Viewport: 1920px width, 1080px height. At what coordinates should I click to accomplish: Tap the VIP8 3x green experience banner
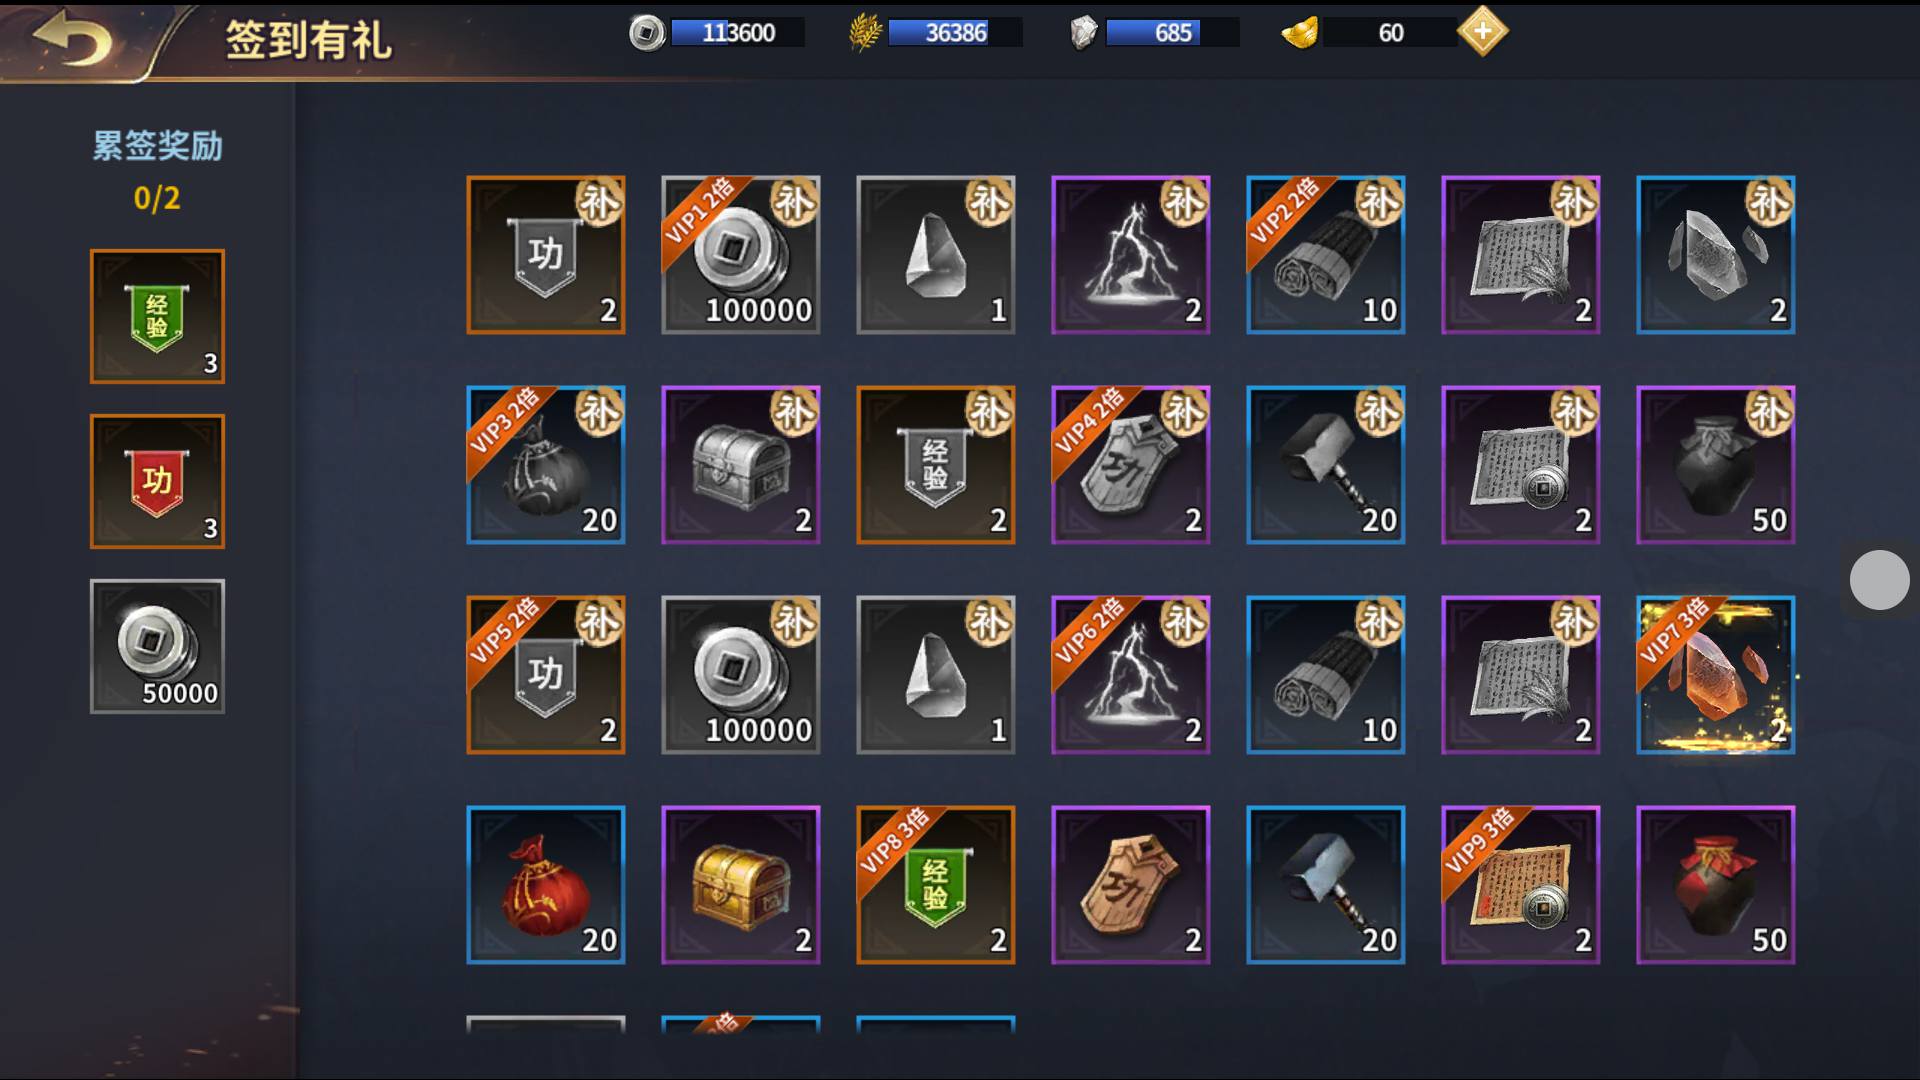point(935,885)
